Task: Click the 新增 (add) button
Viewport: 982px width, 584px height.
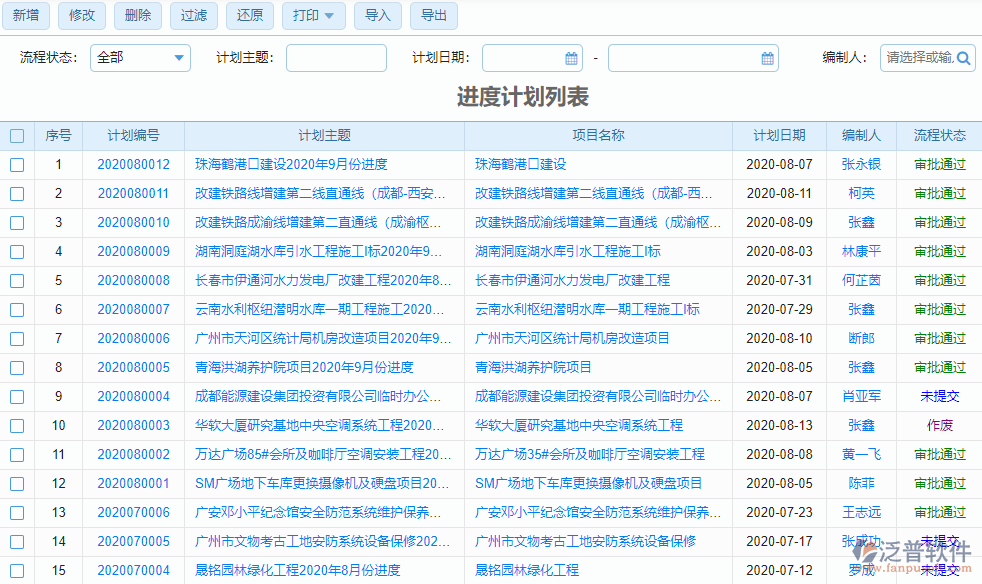Action: [x=26, y=16]
